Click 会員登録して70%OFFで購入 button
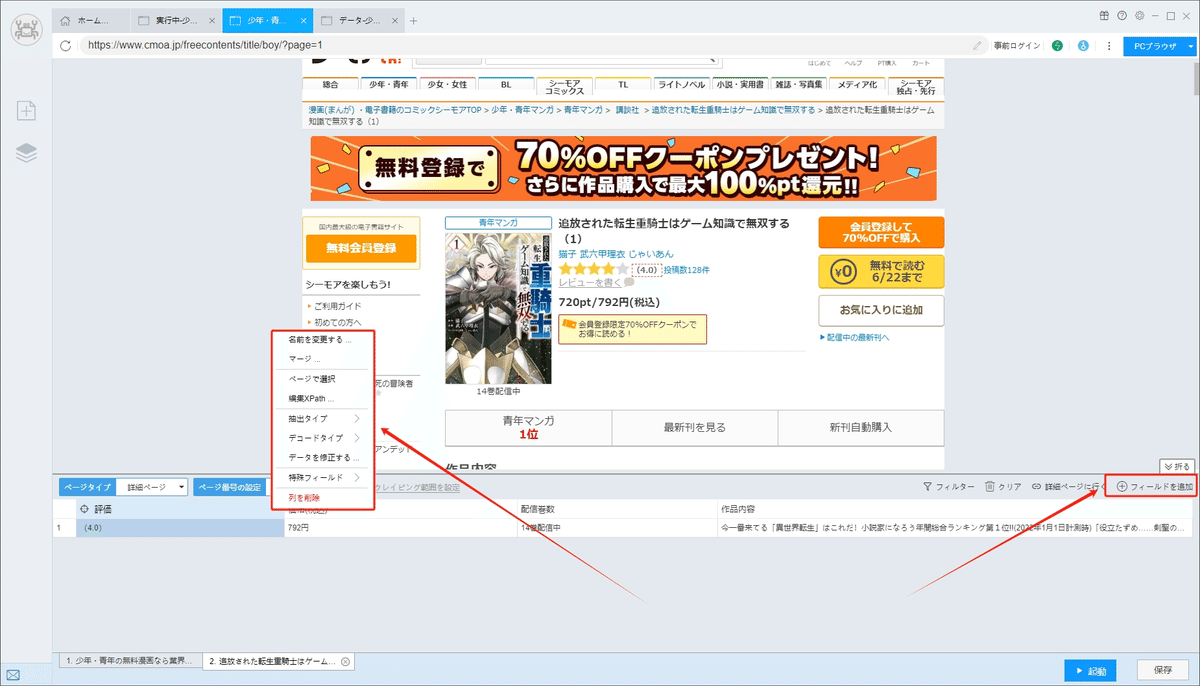Screen dimensions: 1200x686 [x=881, y=232]
